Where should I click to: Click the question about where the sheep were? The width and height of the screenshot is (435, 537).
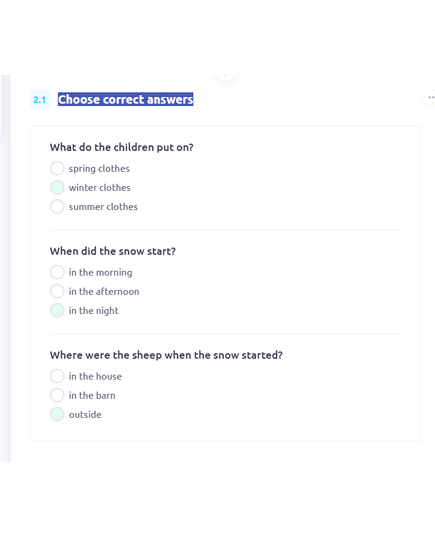[x=166, y=355]
